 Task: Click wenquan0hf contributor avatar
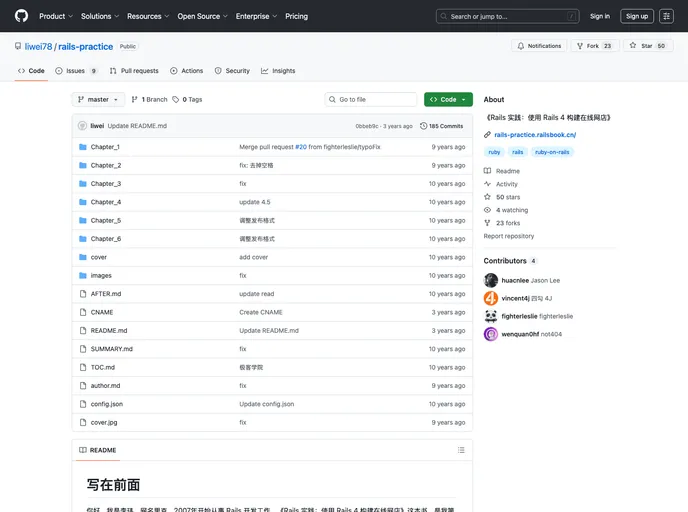coord(491,334)
